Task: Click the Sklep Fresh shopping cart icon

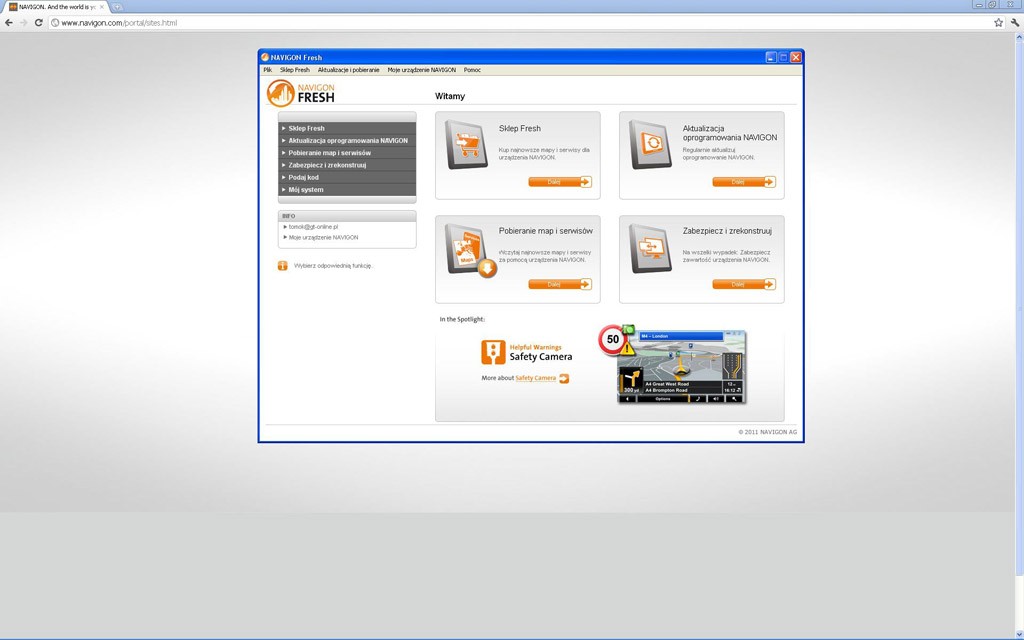Action: [x=466, y=145]
